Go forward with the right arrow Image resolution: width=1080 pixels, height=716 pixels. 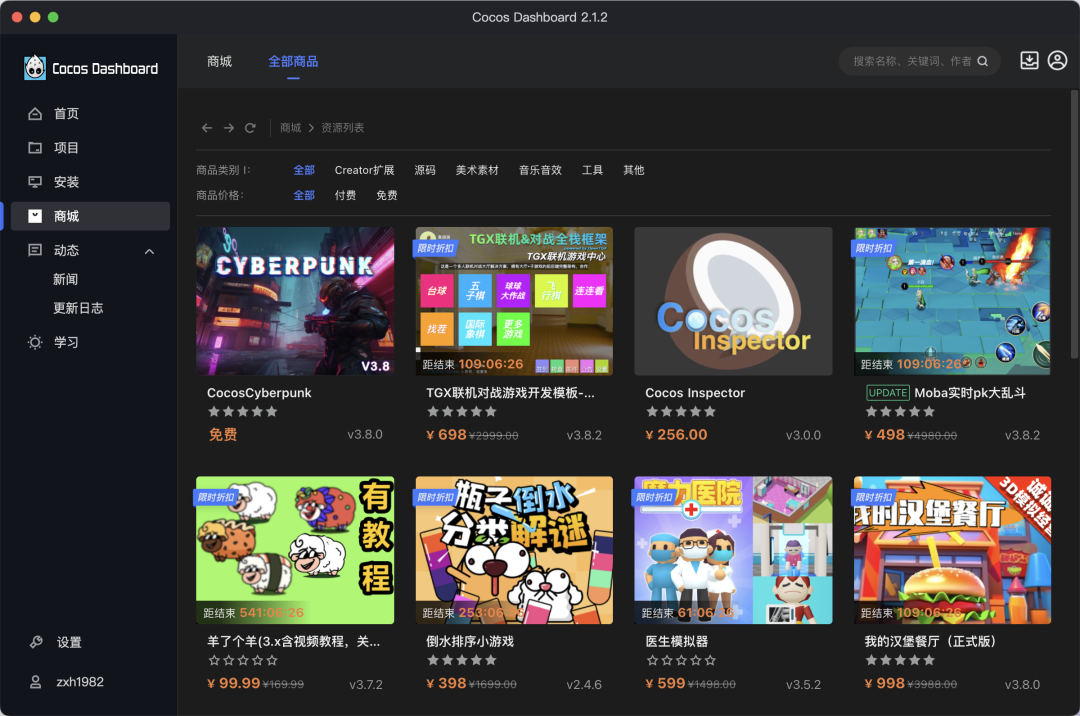[x=229, y=128]
